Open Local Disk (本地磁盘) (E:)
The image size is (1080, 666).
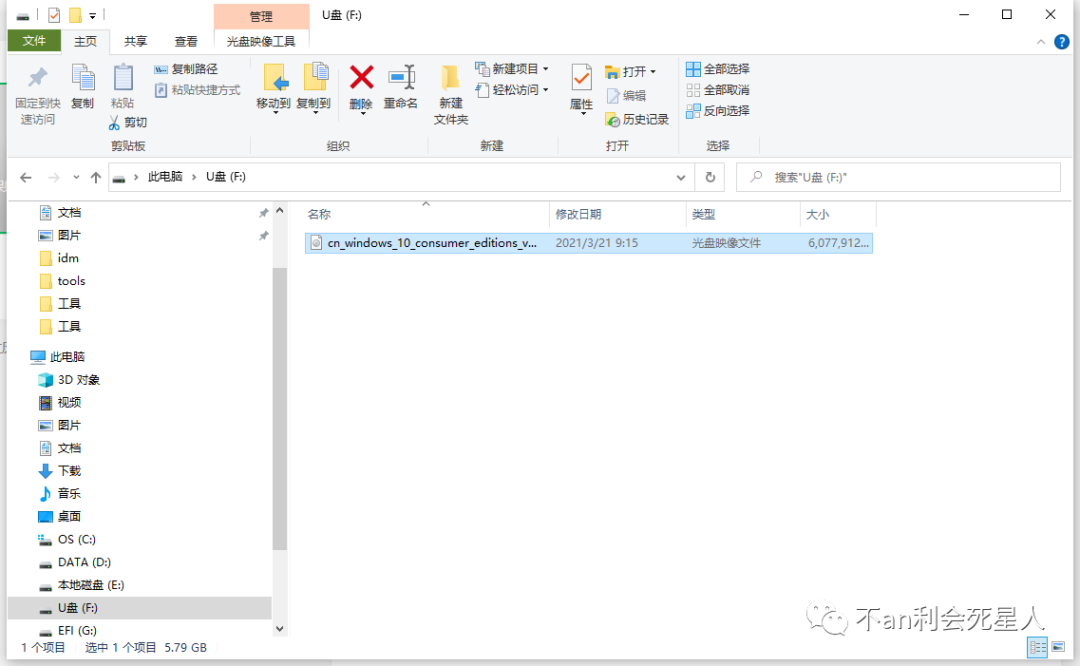pos(90,585)
